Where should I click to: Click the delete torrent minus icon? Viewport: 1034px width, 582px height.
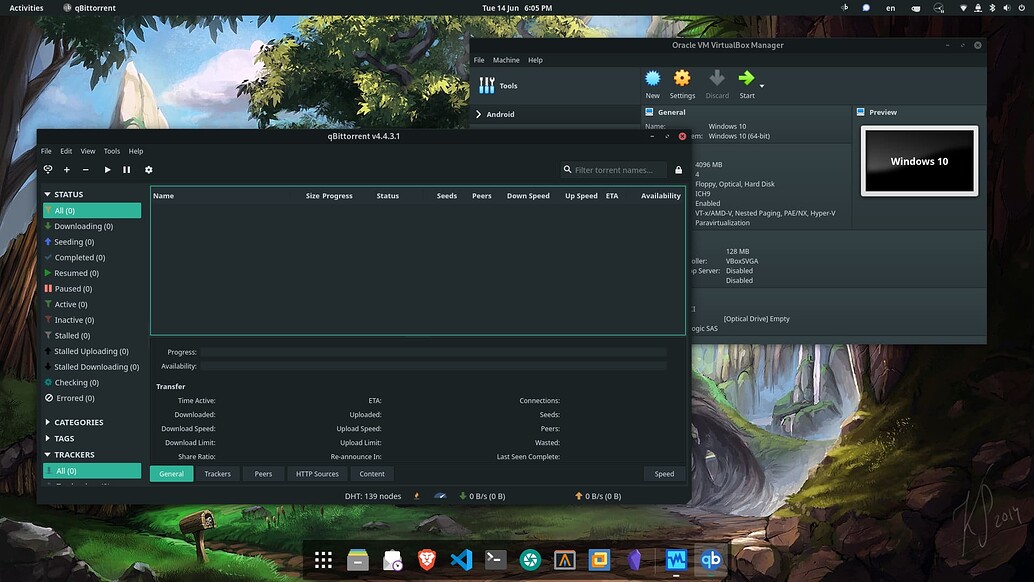(x=86, y=169)
